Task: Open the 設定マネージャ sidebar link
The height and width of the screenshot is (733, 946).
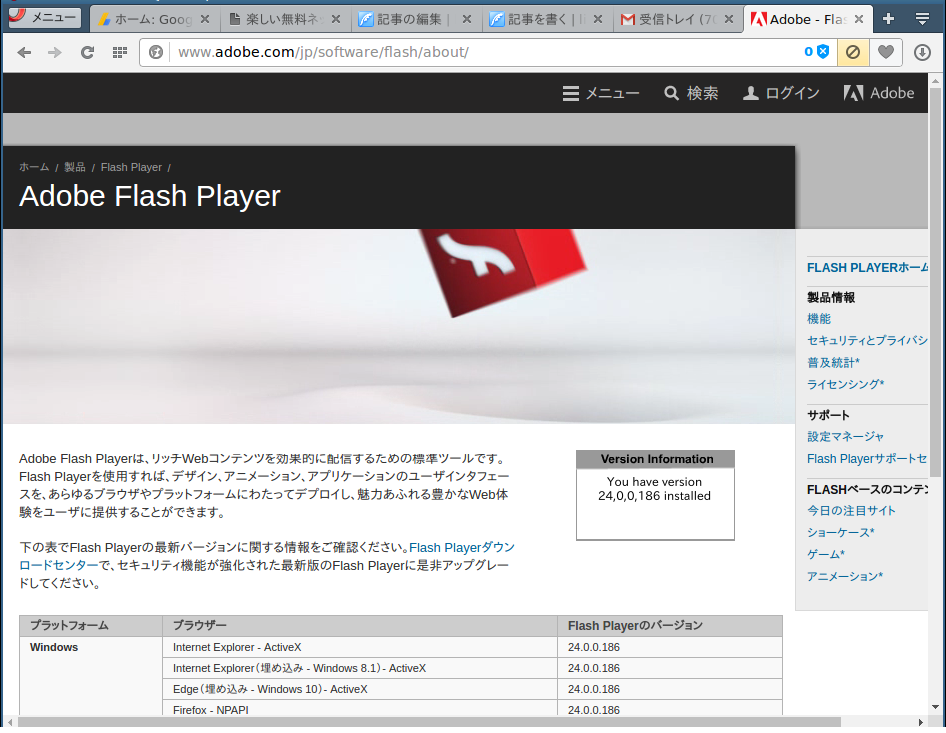Action: (845, 437)
